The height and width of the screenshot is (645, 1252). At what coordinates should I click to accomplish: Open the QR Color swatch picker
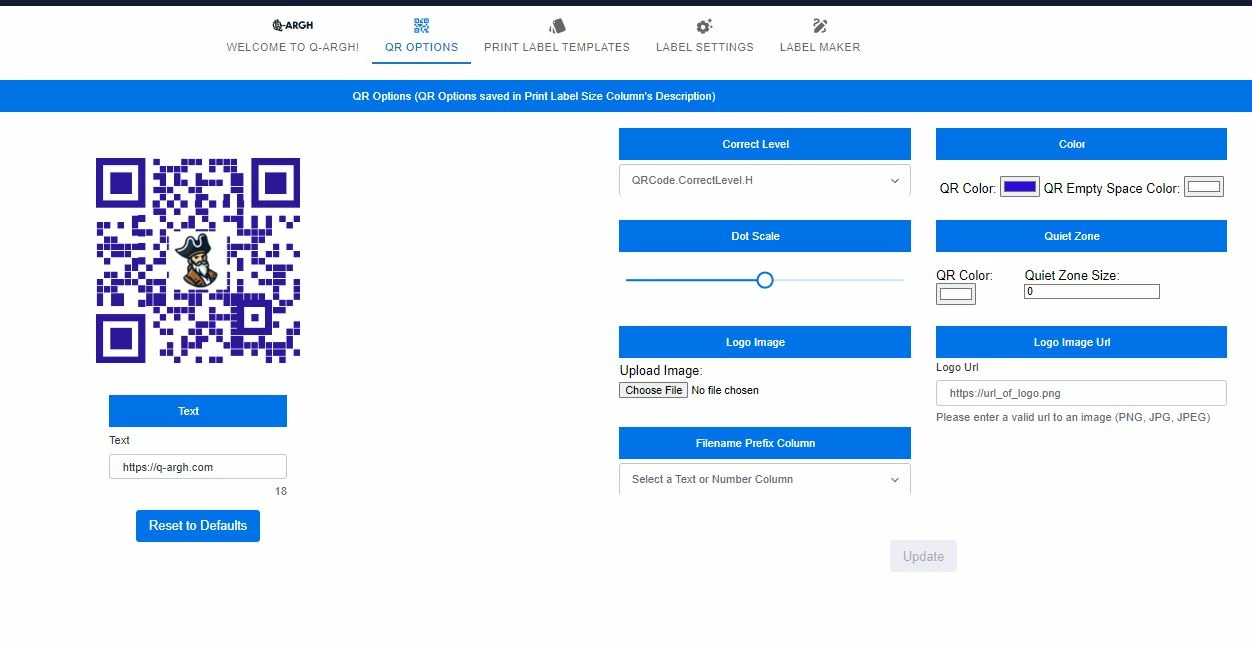click(x=1020, y=187)
